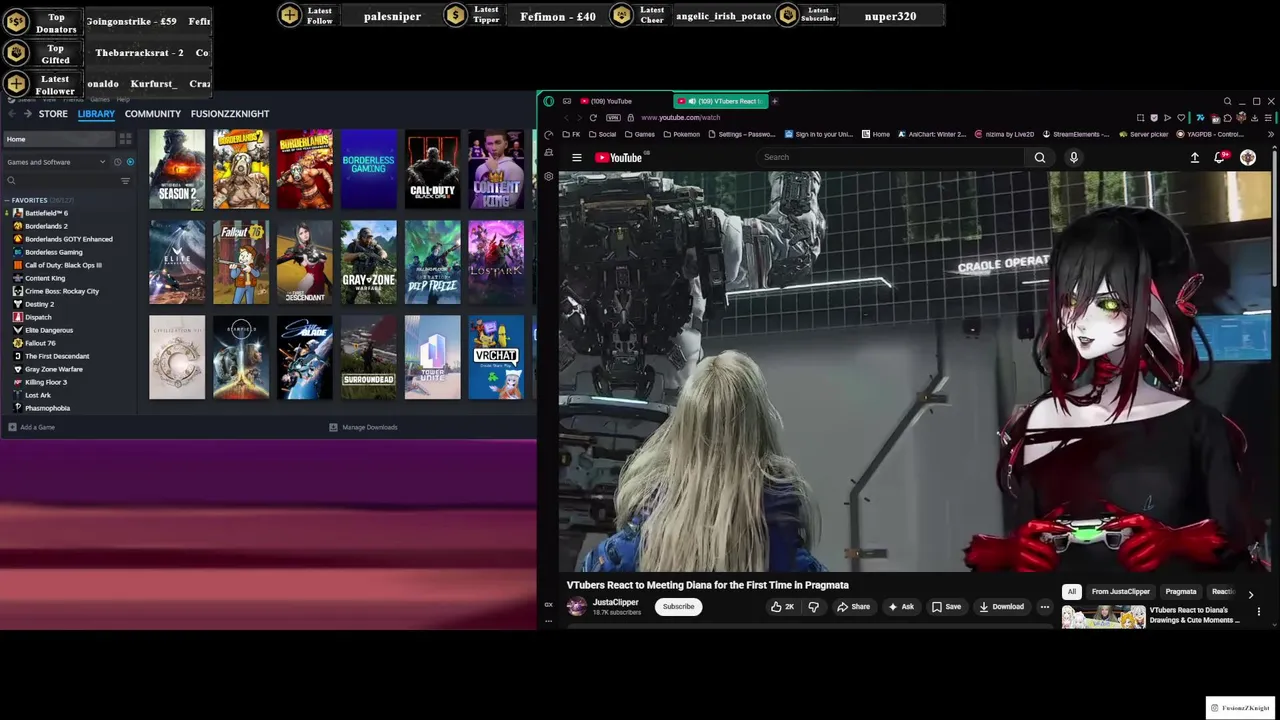The height and width of the screenshot is (720, 1280).
Task: Click the Download video button
Action: click(1001, 606)
